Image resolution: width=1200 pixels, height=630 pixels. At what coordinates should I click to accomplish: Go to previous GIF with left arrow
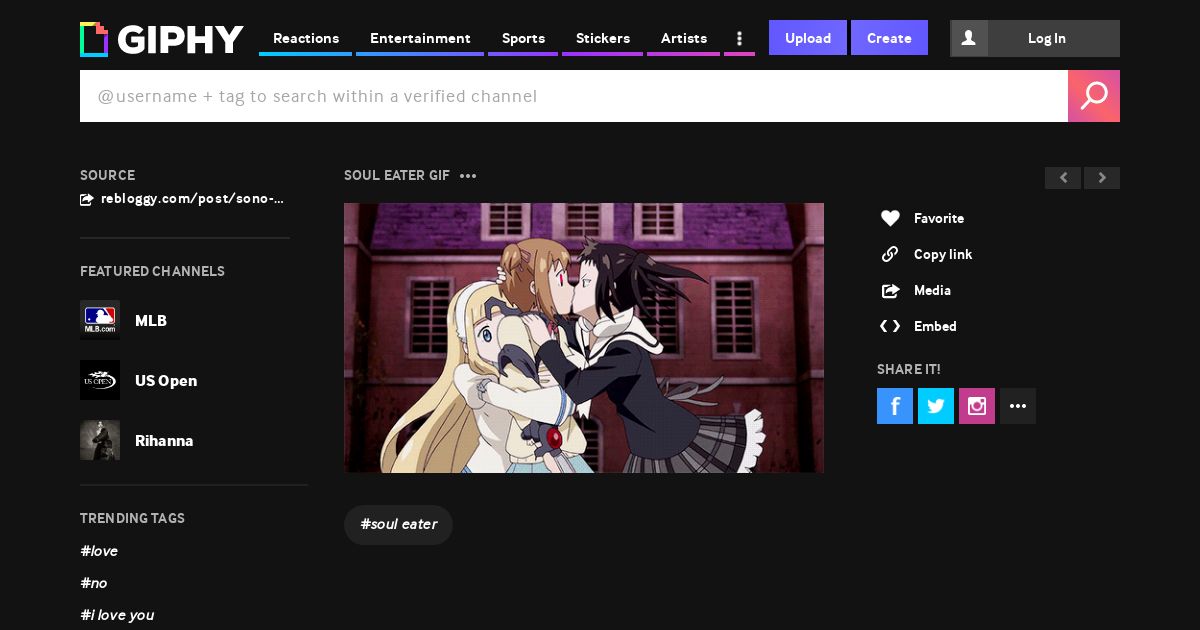[1063, 178]
